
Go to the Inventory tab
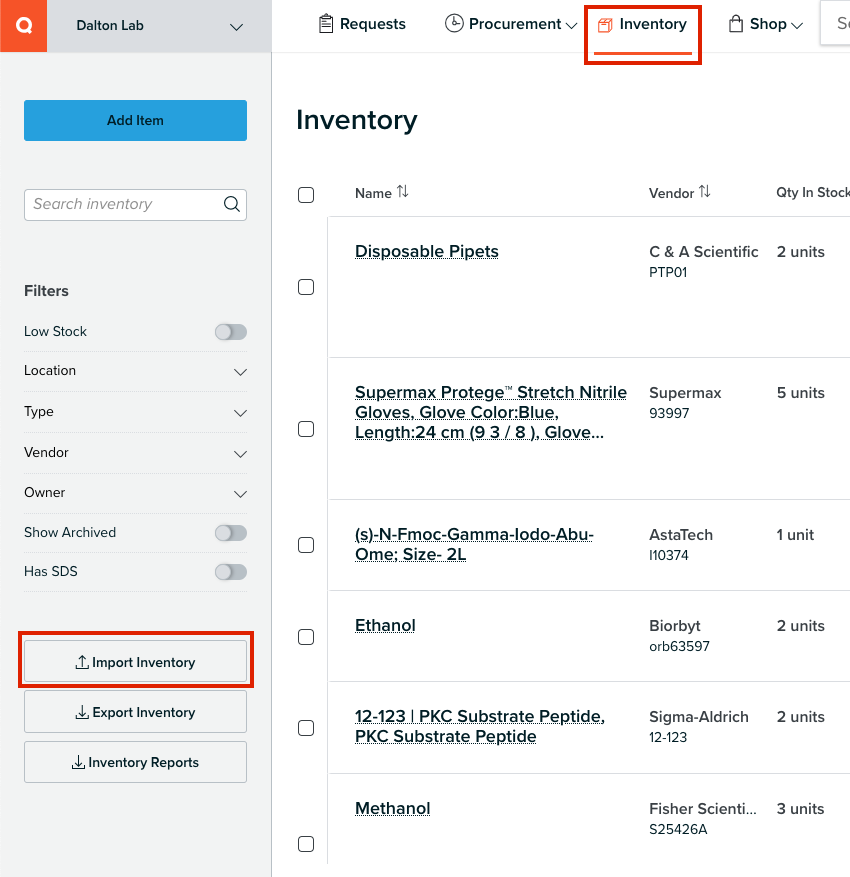642,24
